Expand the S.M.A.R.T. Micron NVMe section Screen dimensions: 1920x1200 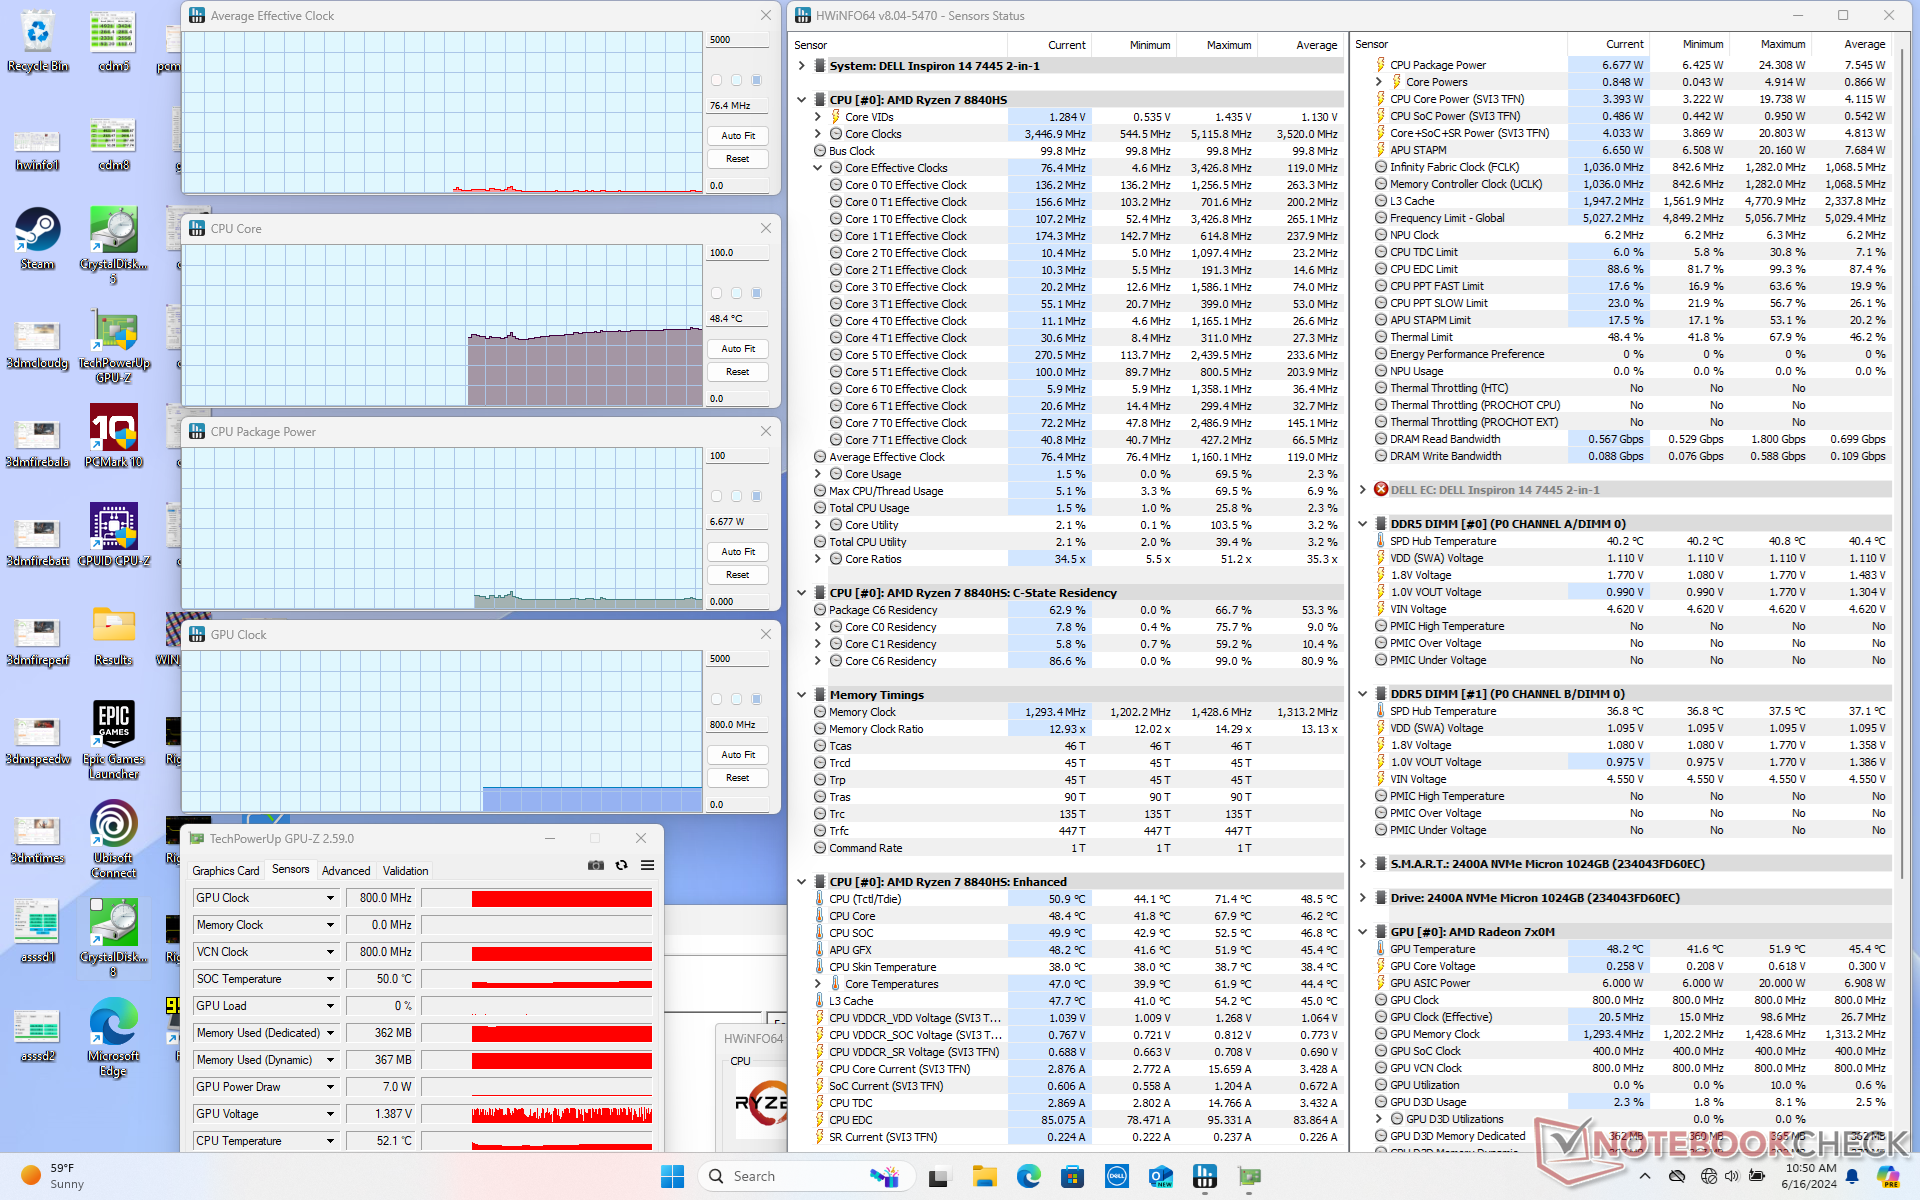1362,864
